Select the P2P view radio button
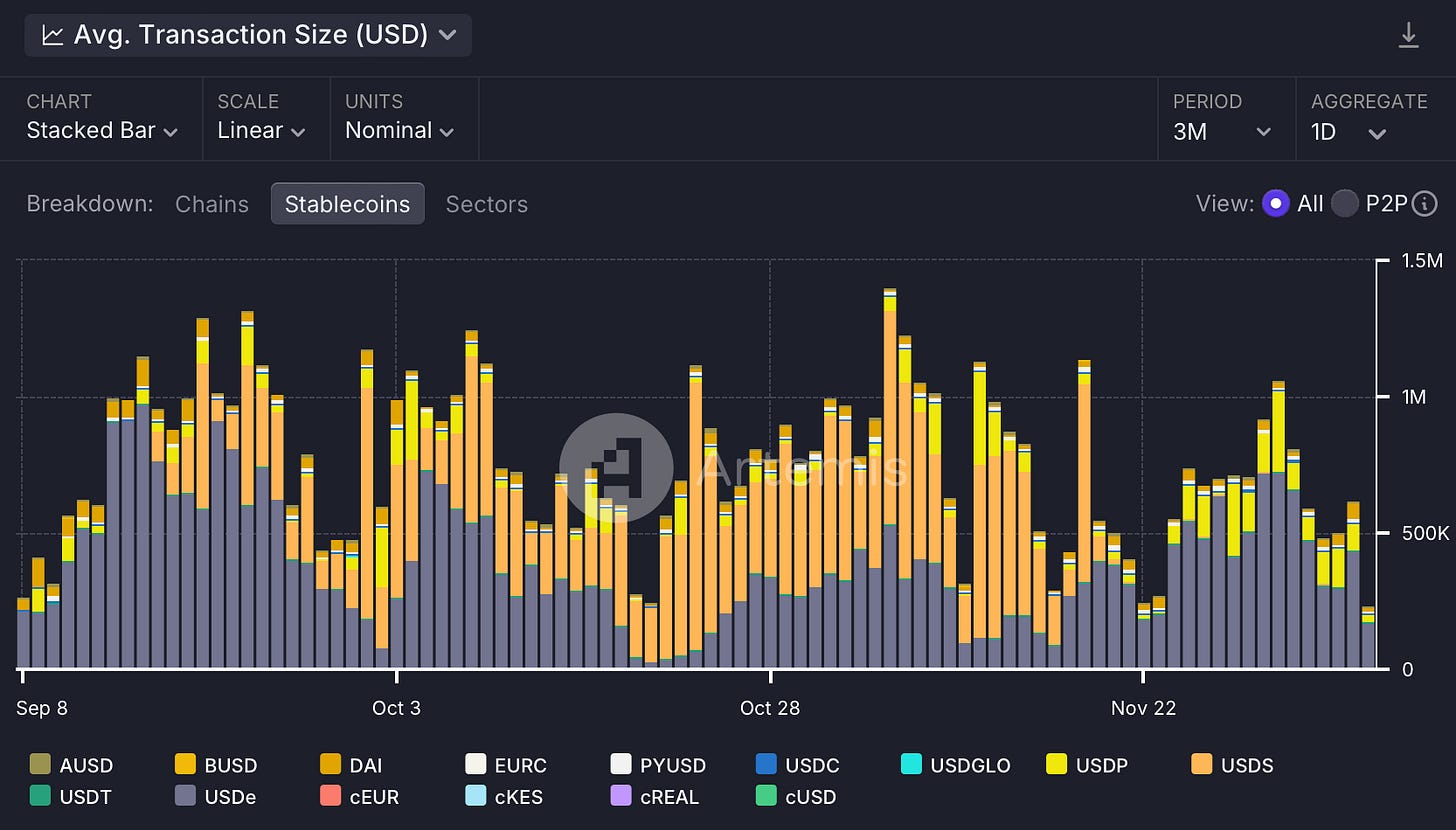Screen dimensions: 1456x830 (x=1345, y=204)
